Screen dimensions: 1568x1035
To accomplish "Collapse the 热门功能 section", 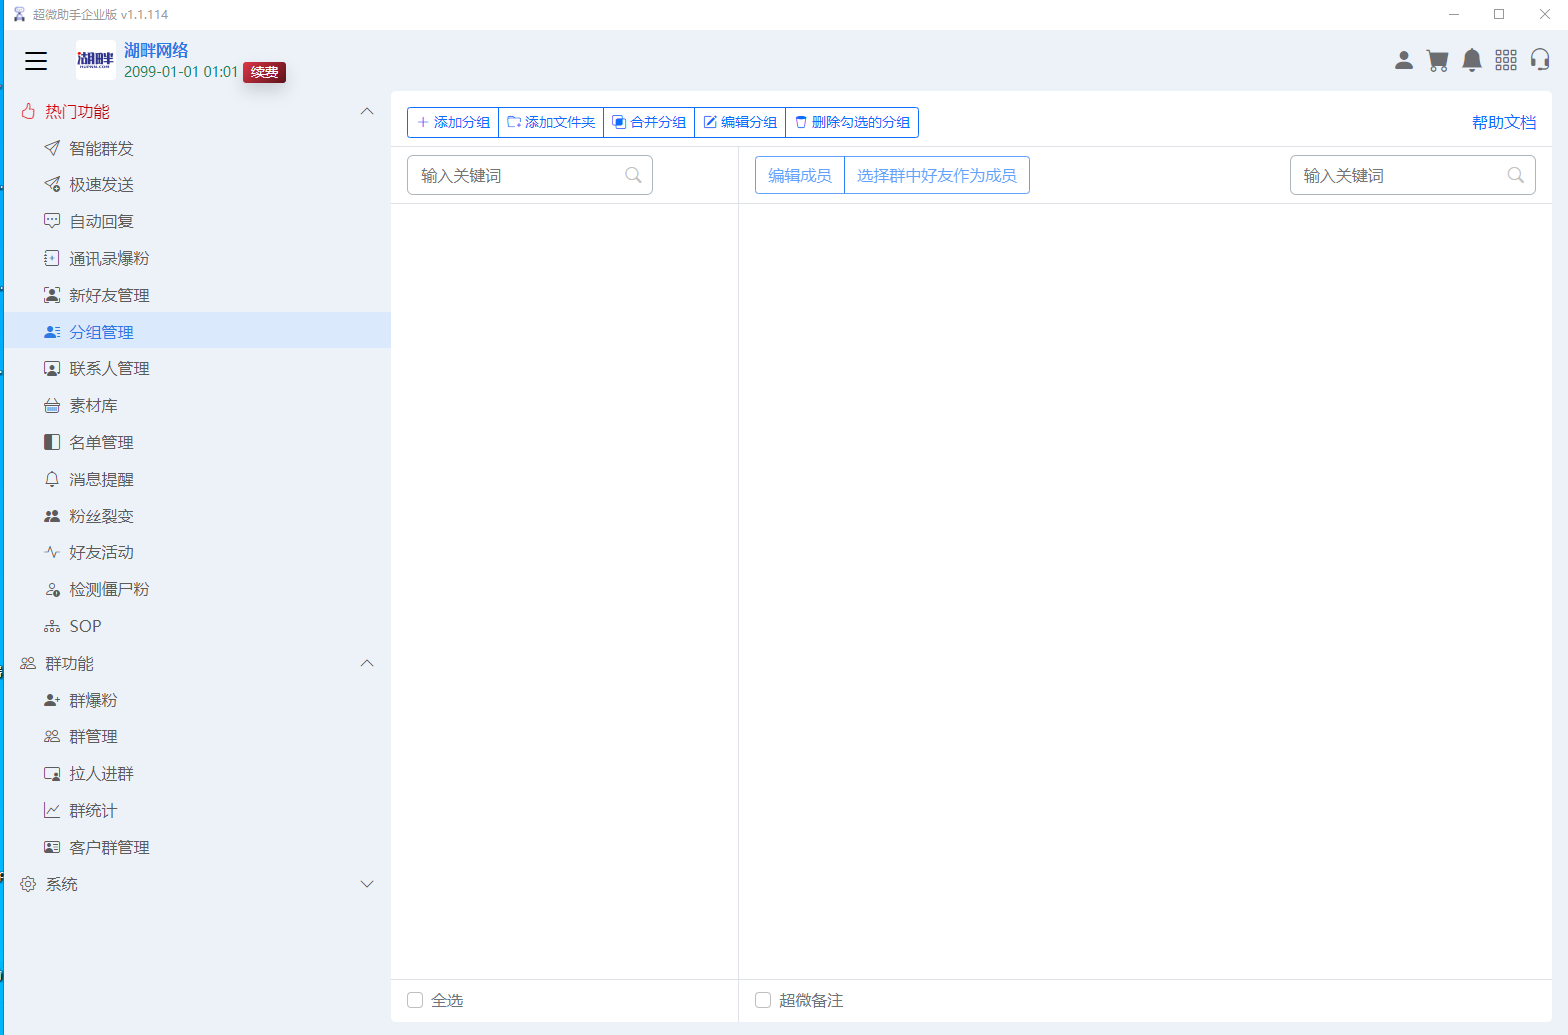I will pyautogui.click(x=367, y=111).
